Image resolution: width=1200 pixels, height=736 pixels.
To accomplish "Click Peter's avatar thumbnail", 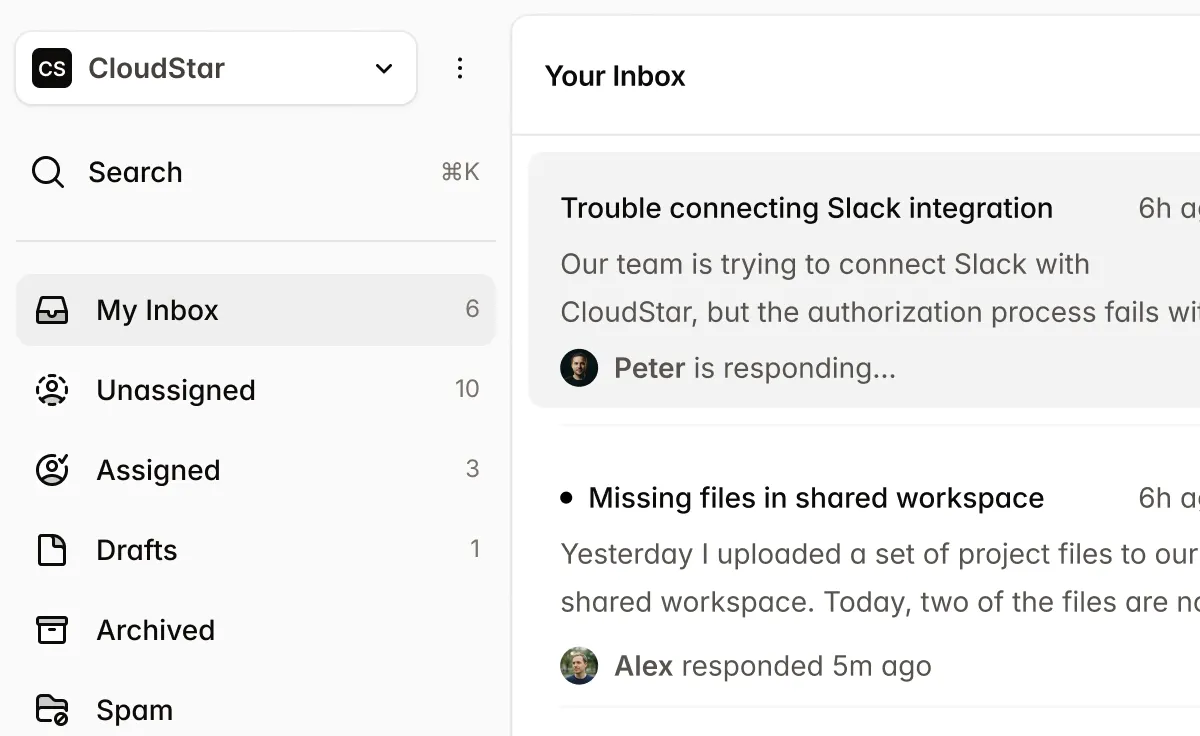I will pyautogui.click(x=579, y=368).
